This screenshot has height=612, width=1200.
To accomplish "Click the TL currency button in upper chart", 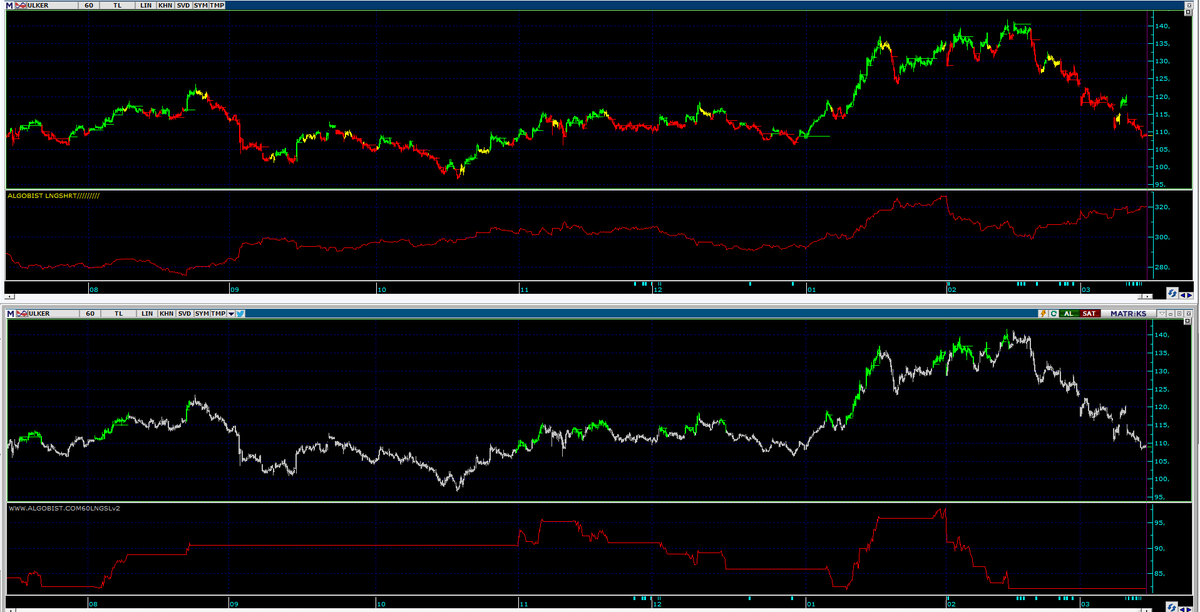I will 117,5.
